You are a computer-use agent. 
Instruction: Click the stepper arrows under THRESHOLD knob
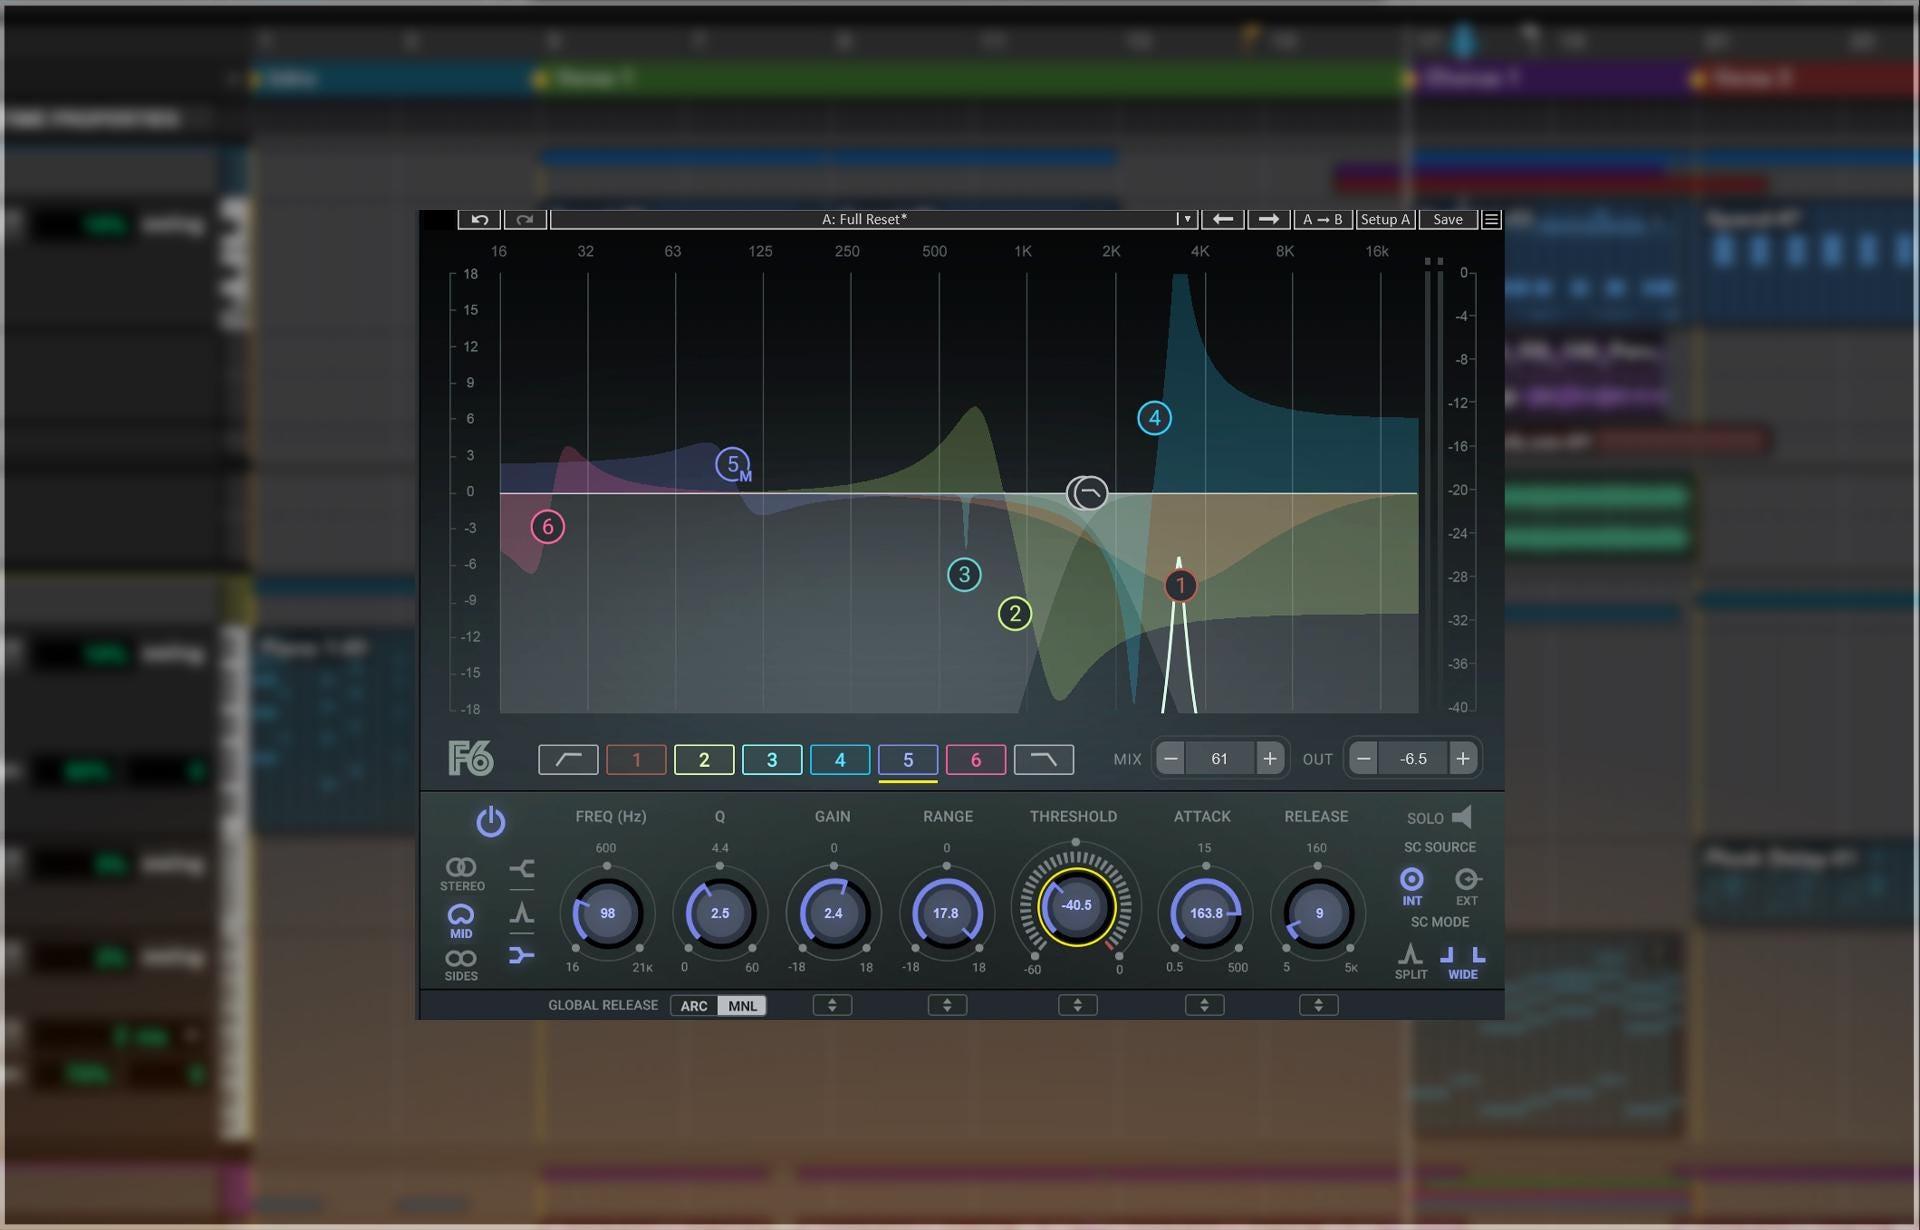[x=1077, y=1005]
